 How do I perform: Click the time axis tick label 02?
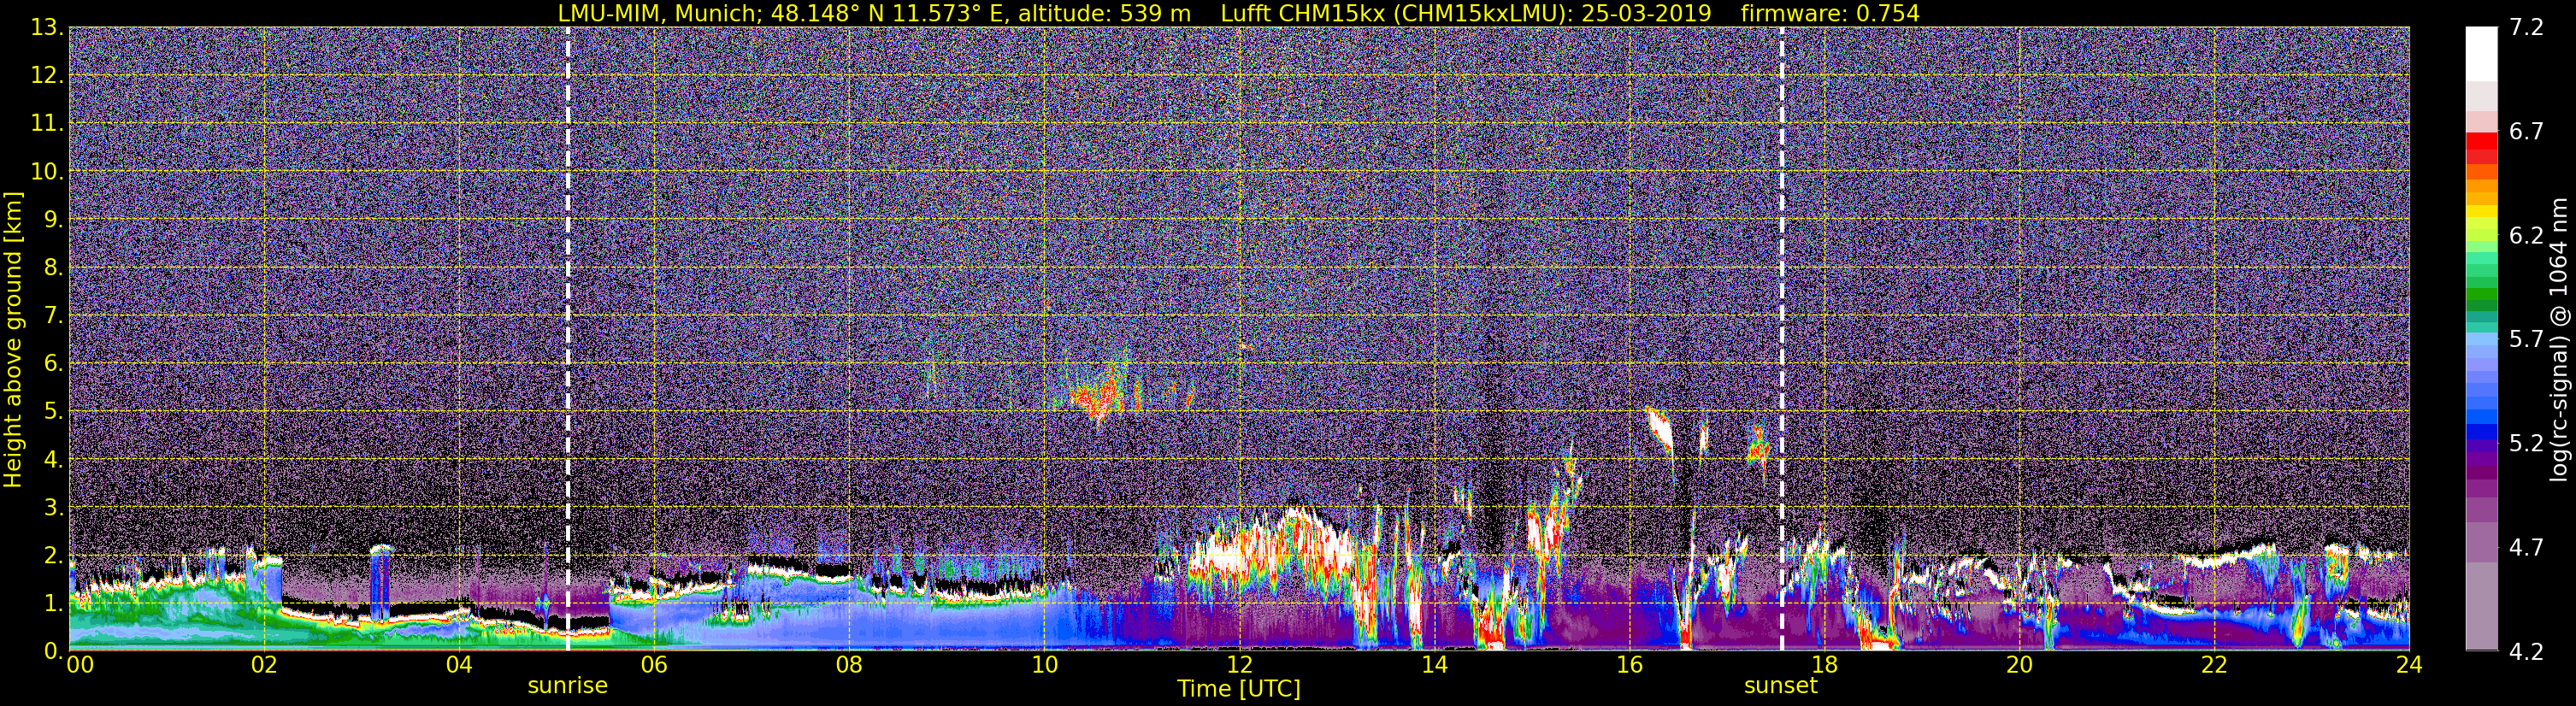point(264,666)
